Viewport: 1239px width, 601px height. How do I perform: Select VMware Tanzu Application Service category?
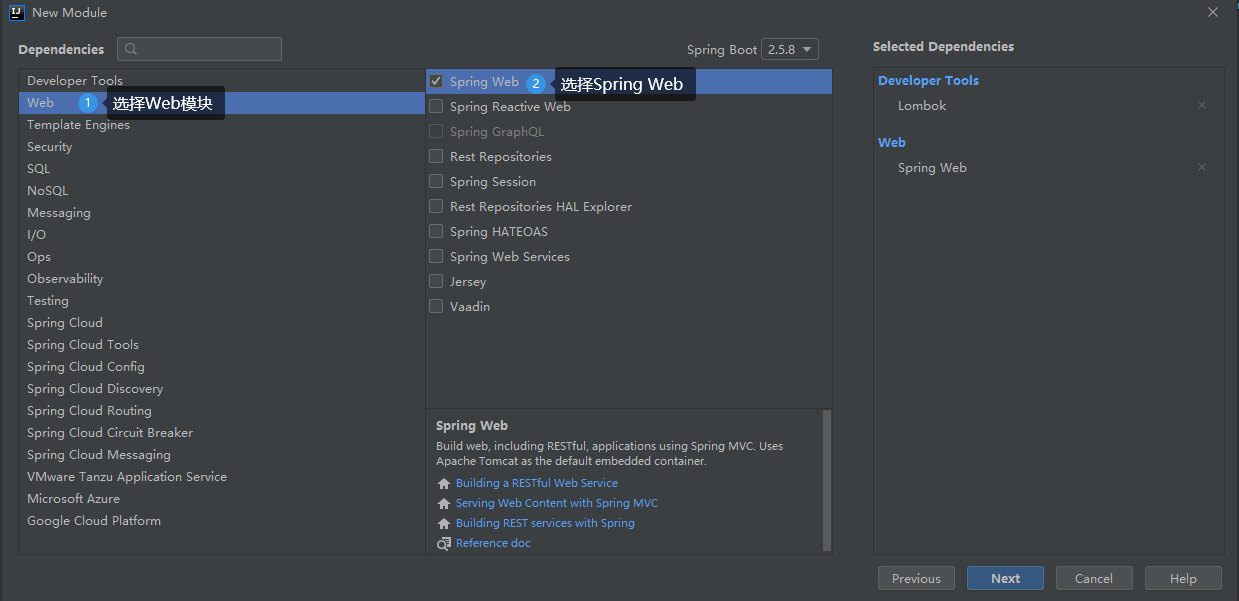click(222, 477)
